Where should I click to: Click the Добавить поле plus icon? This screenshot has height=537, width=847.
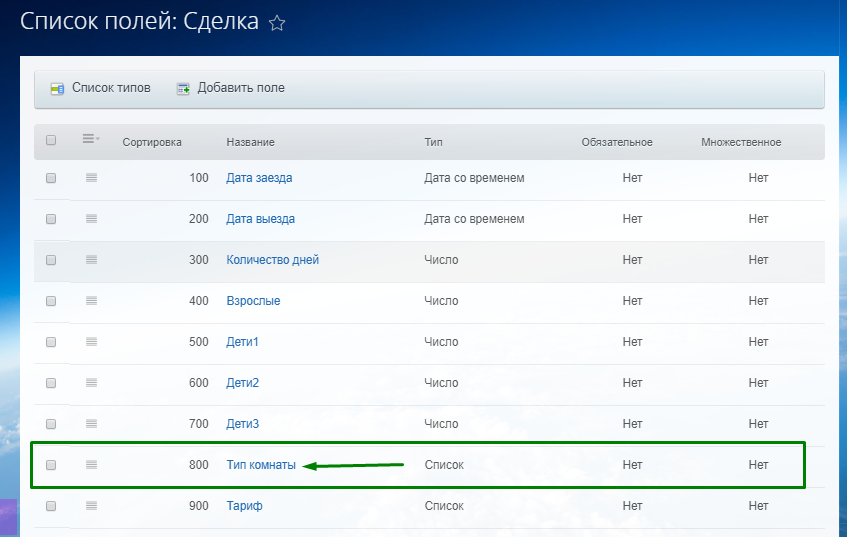point(183,88)
